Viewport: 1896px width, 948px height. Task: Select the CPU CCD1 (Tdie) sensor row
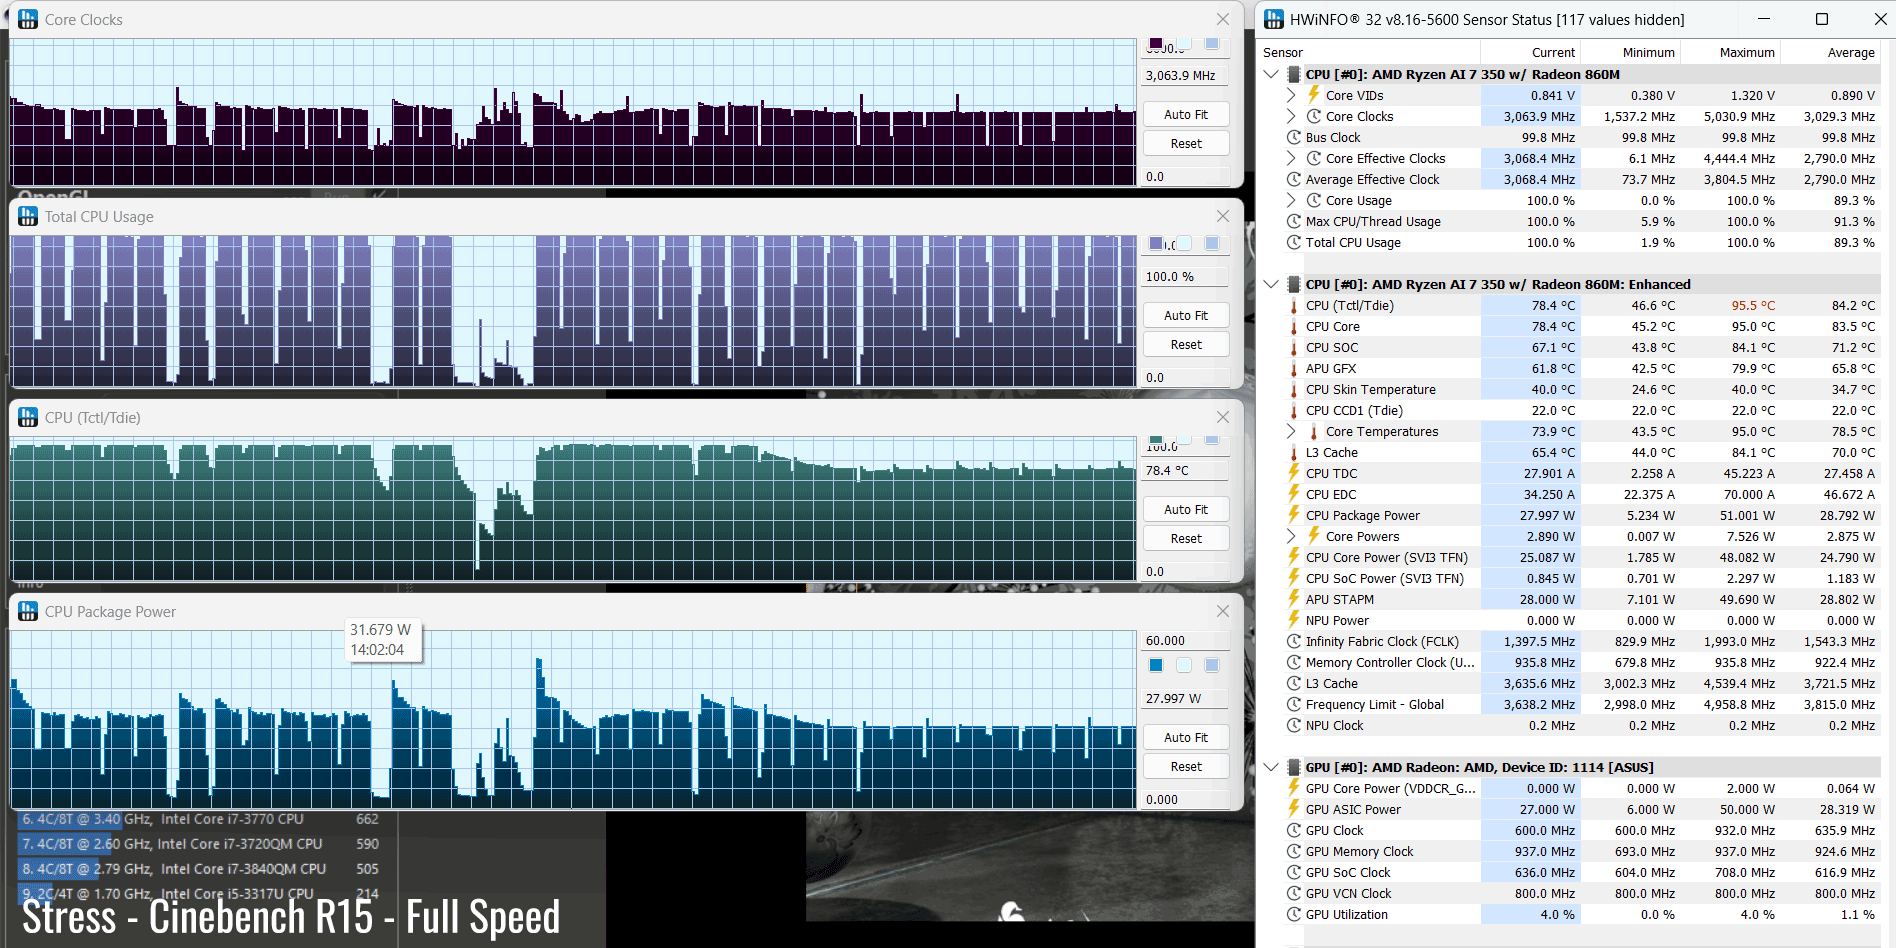click(1579, 411)
